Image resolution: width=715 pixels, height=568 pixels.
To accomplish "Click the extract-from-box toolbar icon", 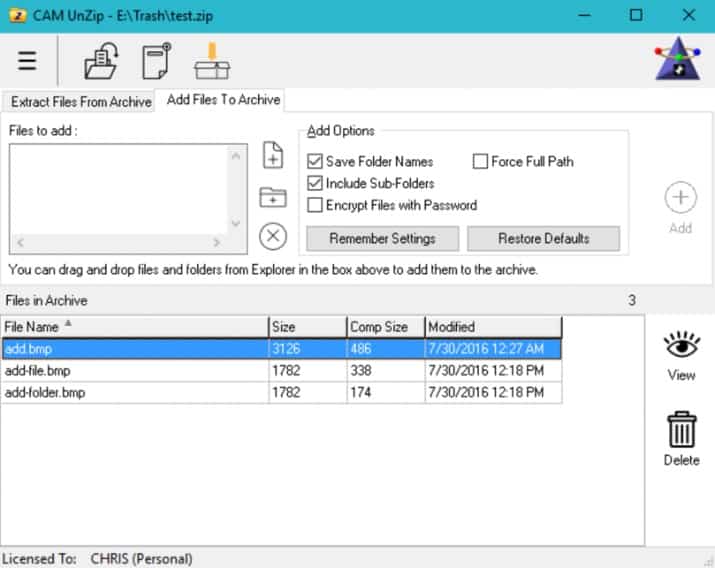I will click(x=212, y=61).
